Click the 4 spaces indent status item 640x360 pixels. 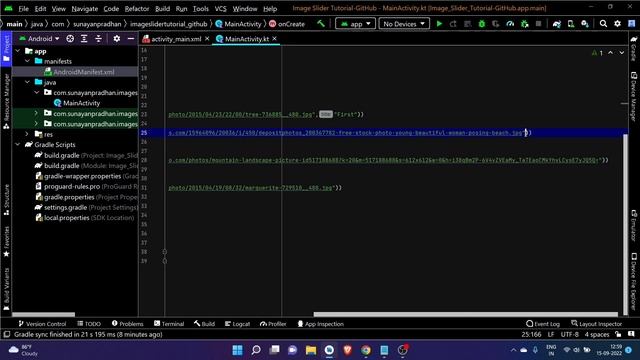pos(597,334)
